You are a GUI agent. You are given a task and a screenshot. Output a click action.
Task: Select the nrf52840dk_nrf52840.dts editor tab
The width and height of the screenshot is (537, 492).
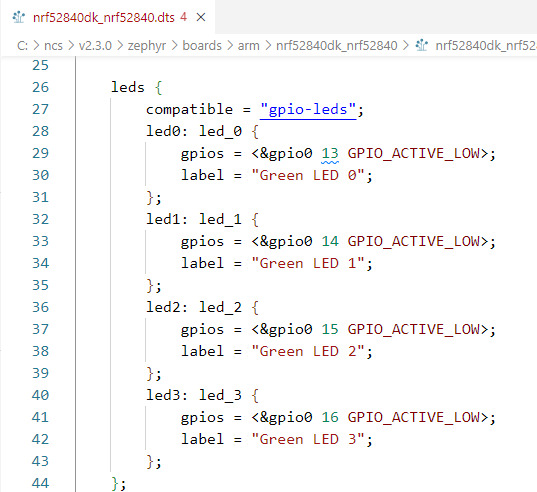108,17
